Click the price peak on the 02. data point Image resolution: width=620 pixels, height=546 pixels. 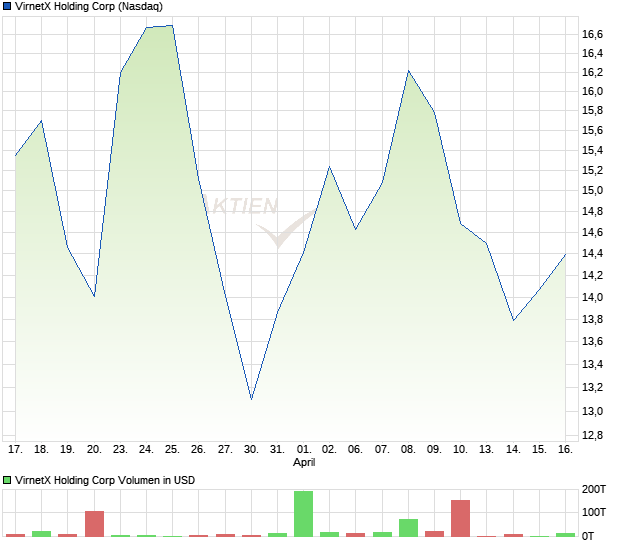pos(329,167)
